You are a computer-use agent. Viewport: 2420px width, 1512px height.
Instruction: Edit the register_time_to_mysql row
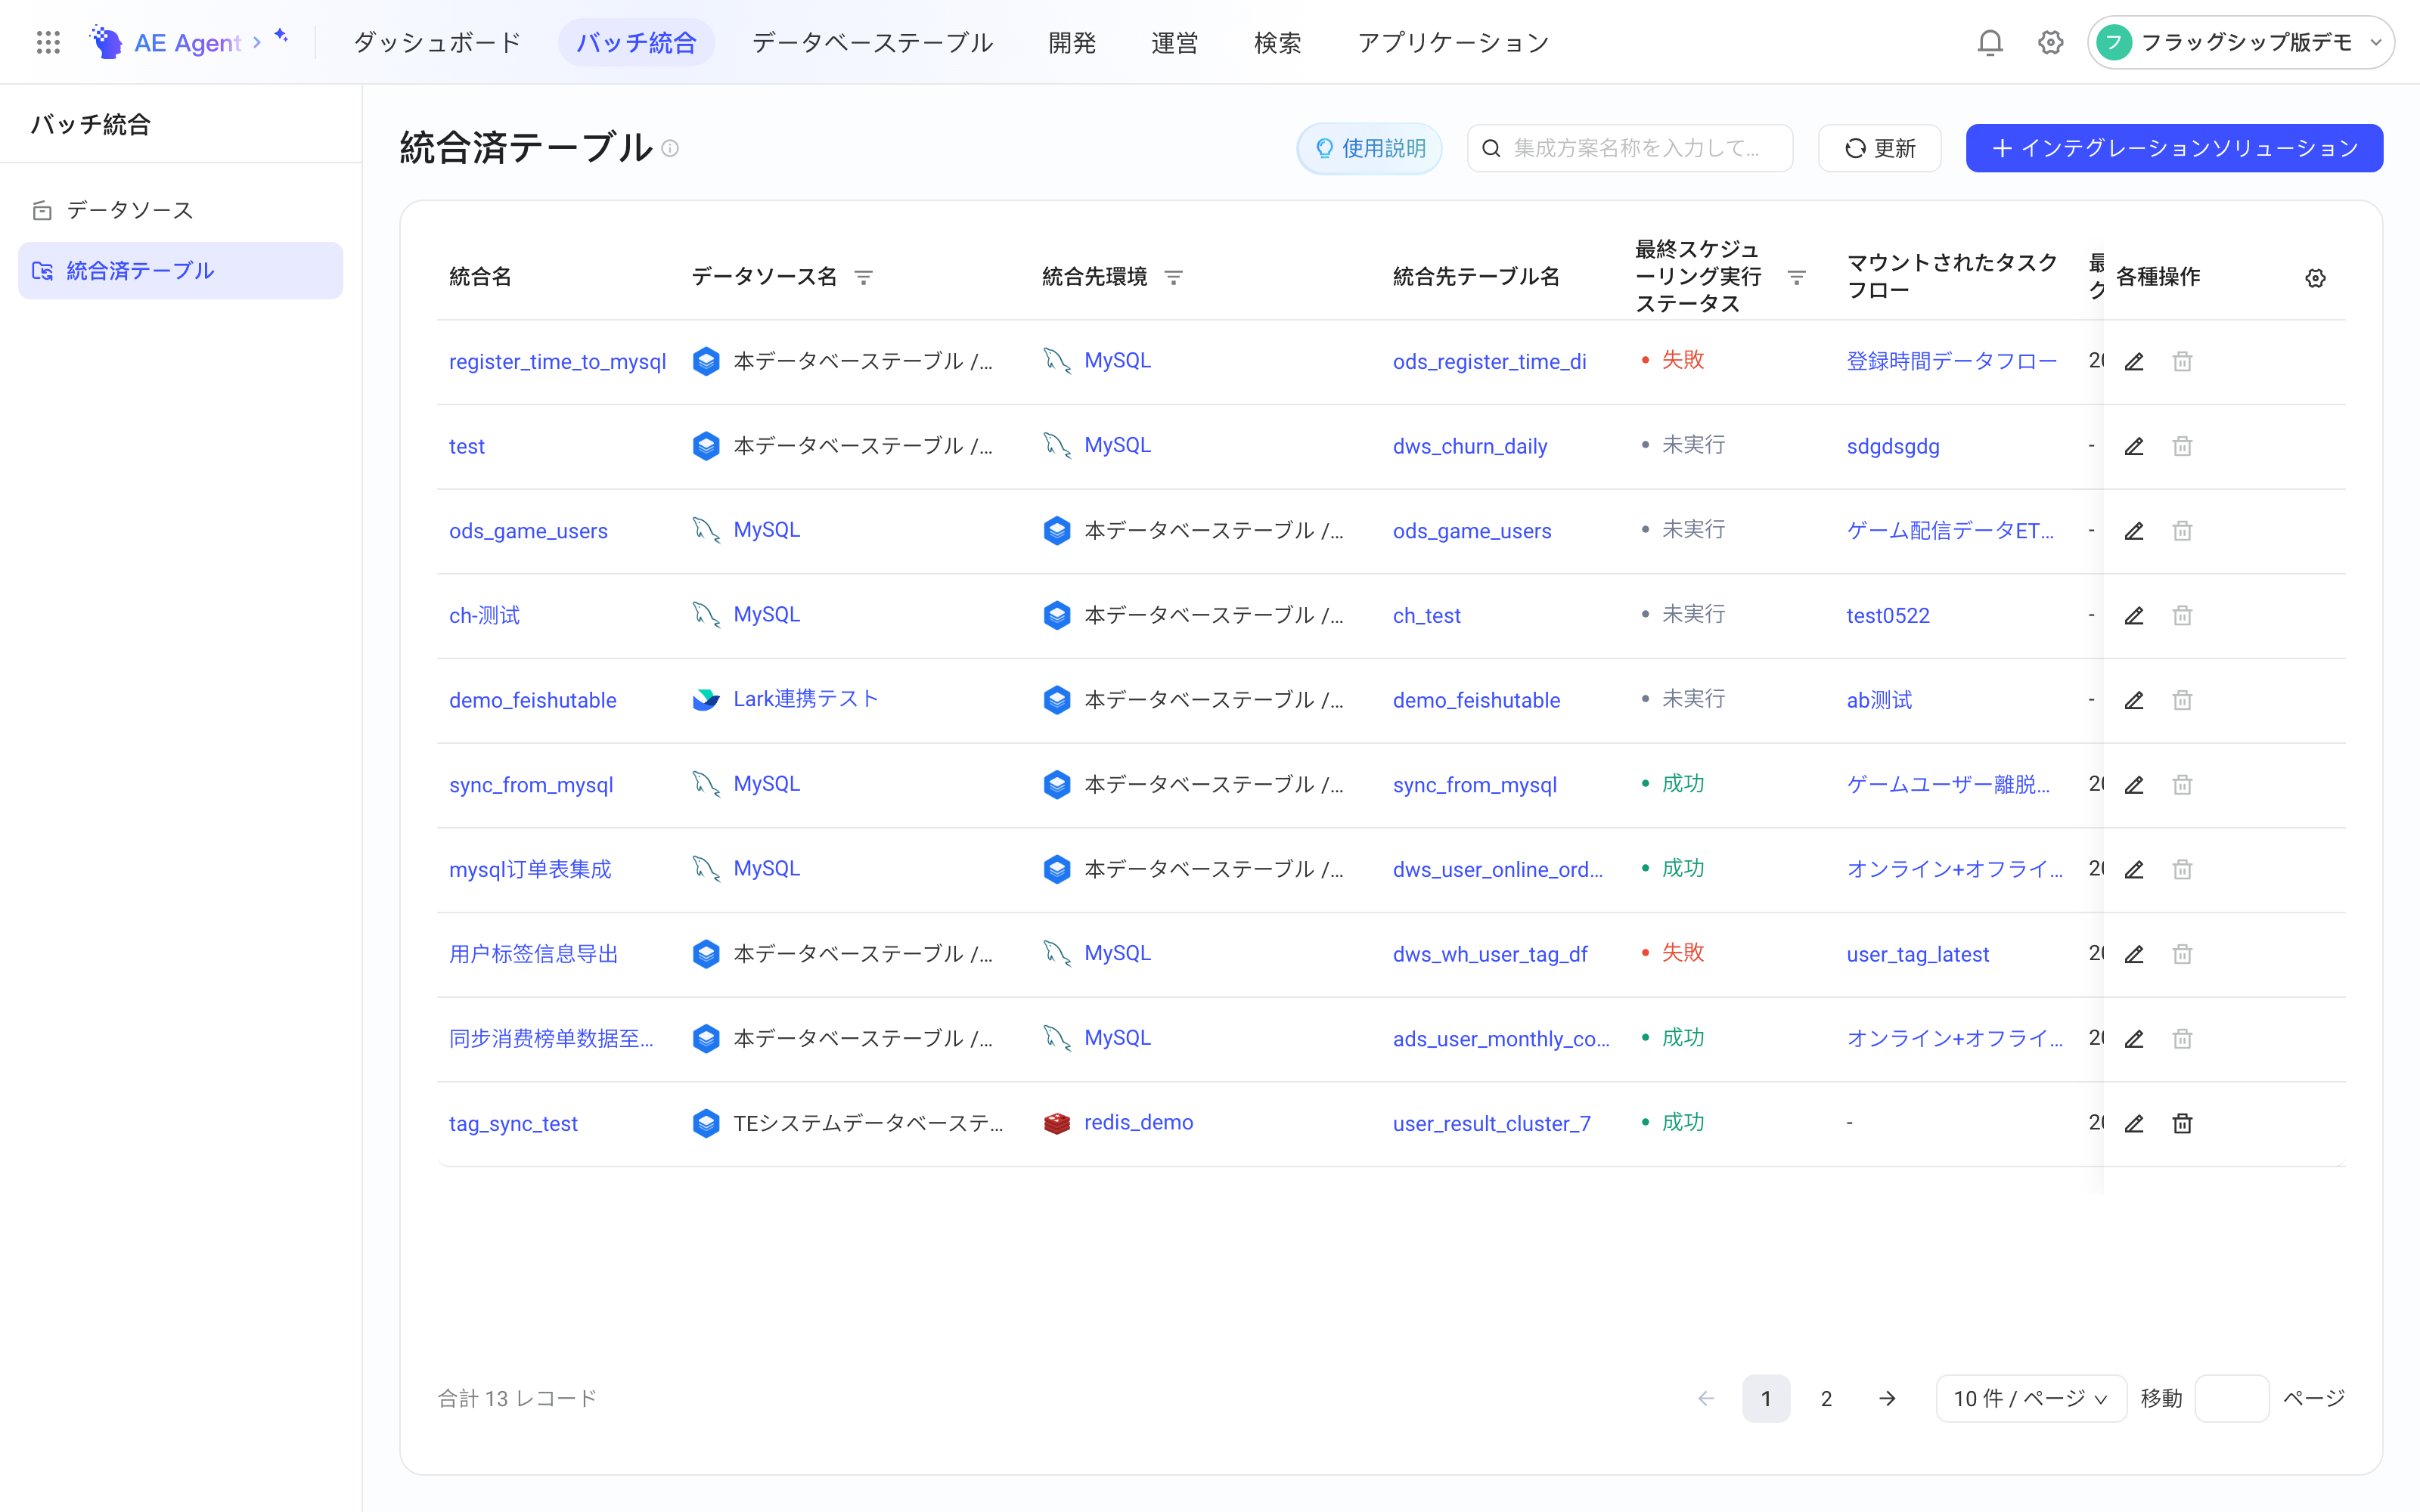2134,361
